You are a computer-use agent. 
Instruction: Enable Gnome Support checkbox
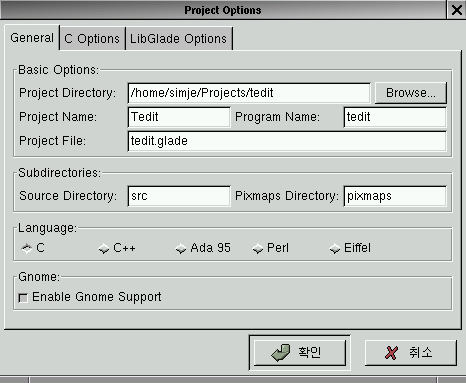coord(23,298)
